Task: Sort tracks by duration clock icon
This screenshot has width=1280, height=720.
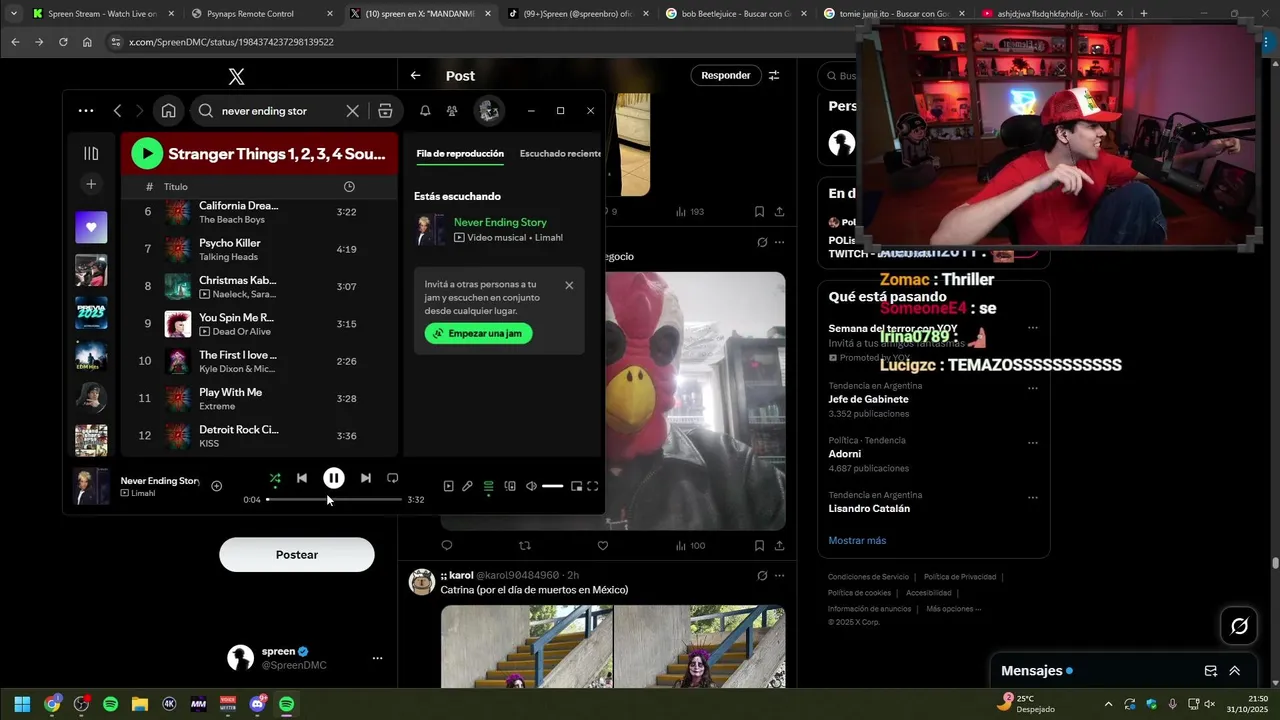Action: coord(349,187)
